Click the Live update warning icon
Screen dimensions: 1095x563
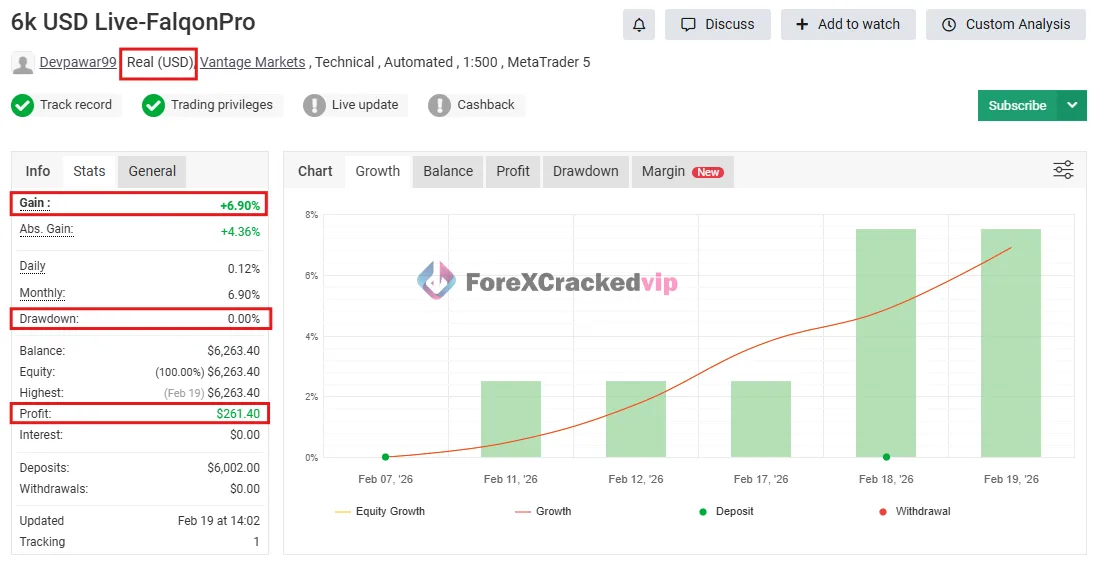[314, 105]
